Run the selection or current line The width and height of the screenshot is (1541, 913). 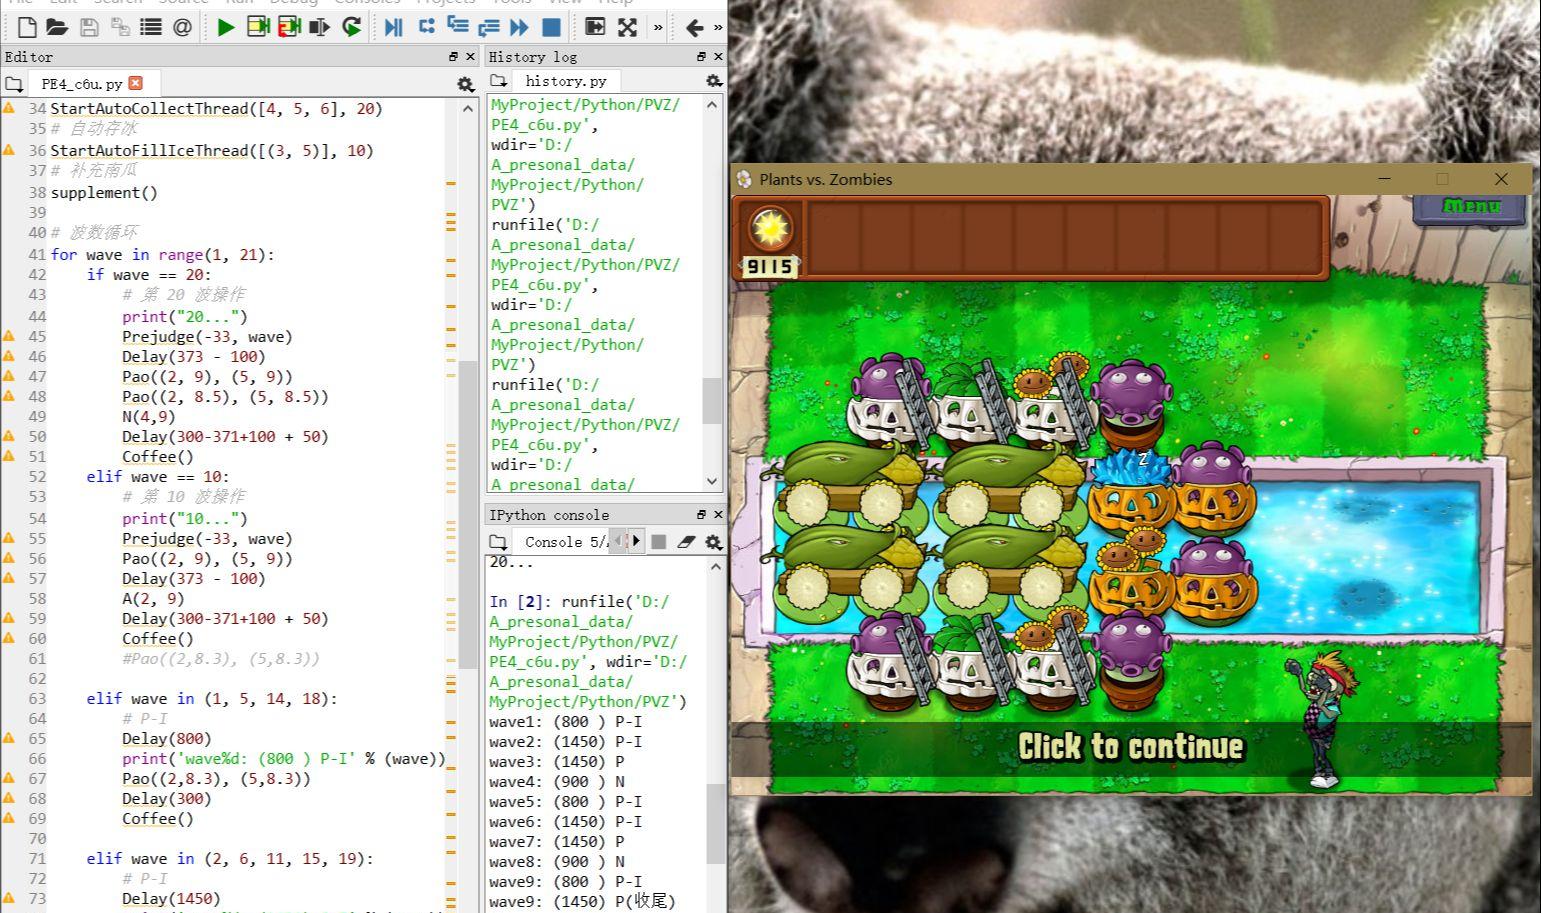[320, 27]
